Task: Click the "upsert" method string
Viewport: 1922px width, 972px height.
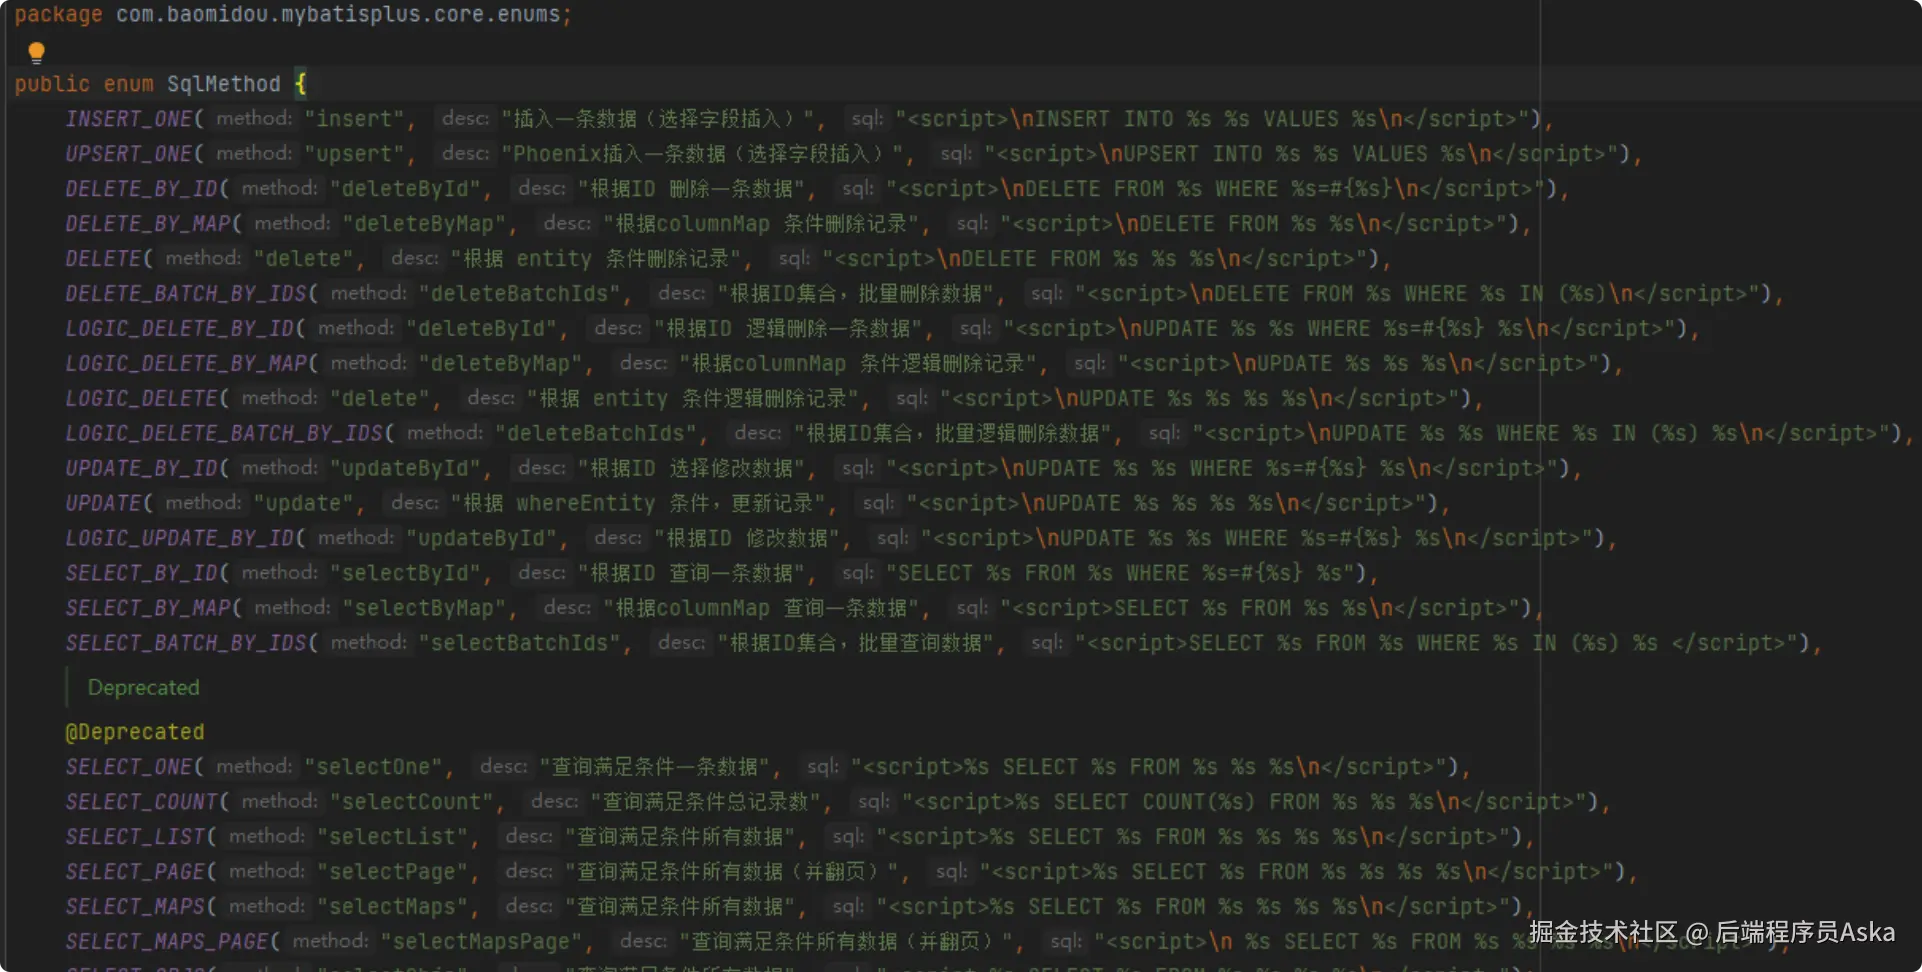Action: [355, 154]
